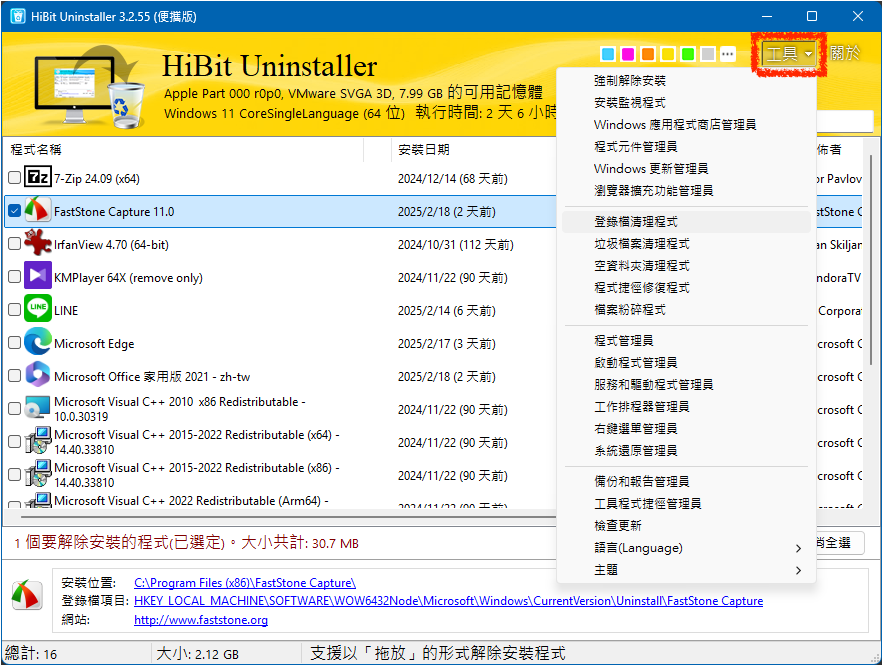Click the Visual C++ 2015-2022 x86 icon

pyautogui.click(x=38, y=475)
